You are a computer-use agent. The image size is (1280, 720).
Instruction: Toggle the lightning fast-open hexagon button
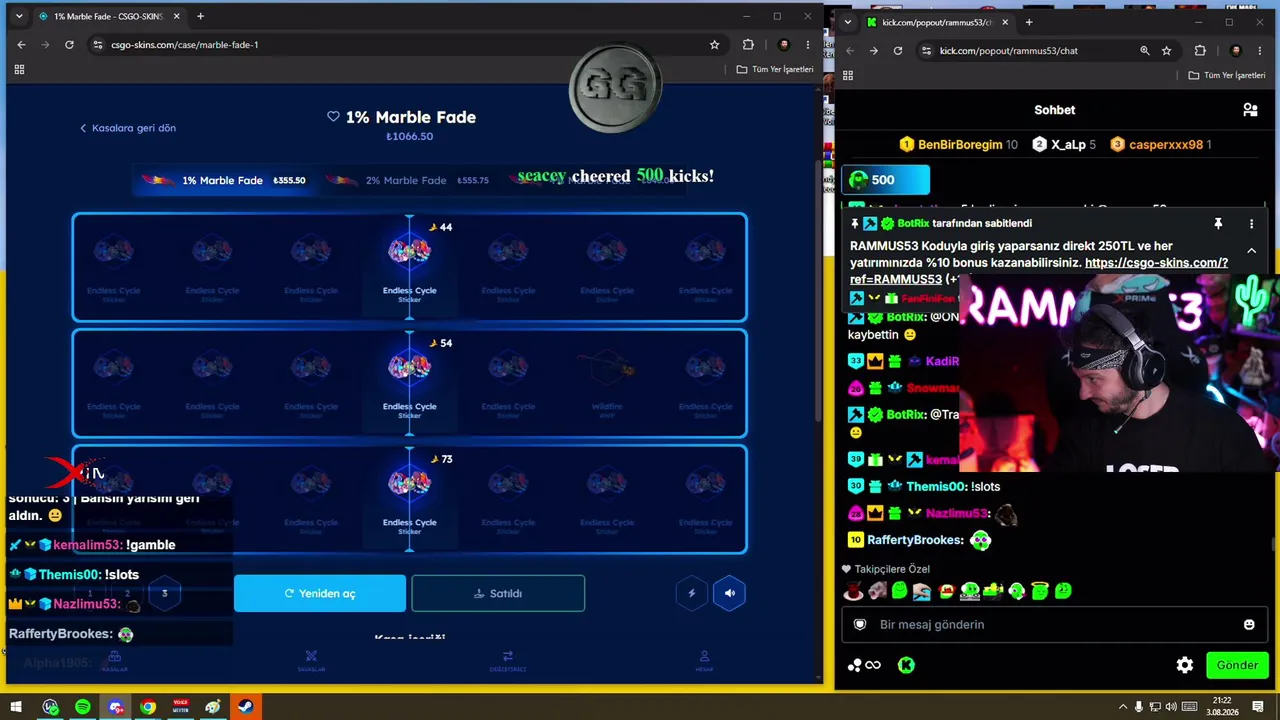pyautogui.click(x=691, y=593)
